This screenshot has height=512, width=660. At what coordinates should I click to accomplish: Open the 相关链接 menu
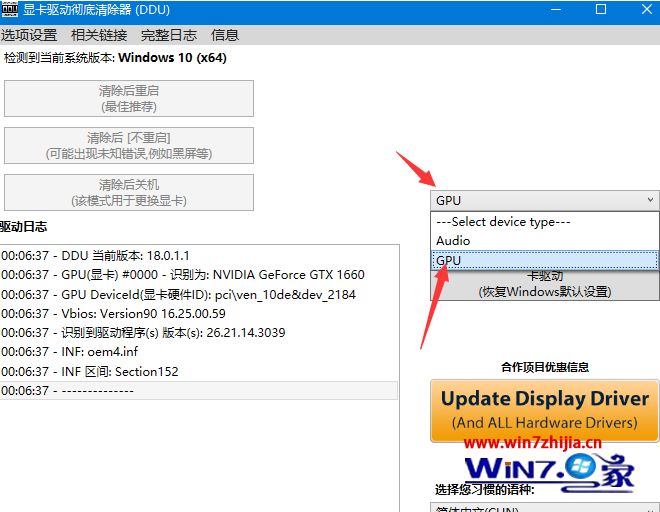pyautogui.click(x=99, y=35)
